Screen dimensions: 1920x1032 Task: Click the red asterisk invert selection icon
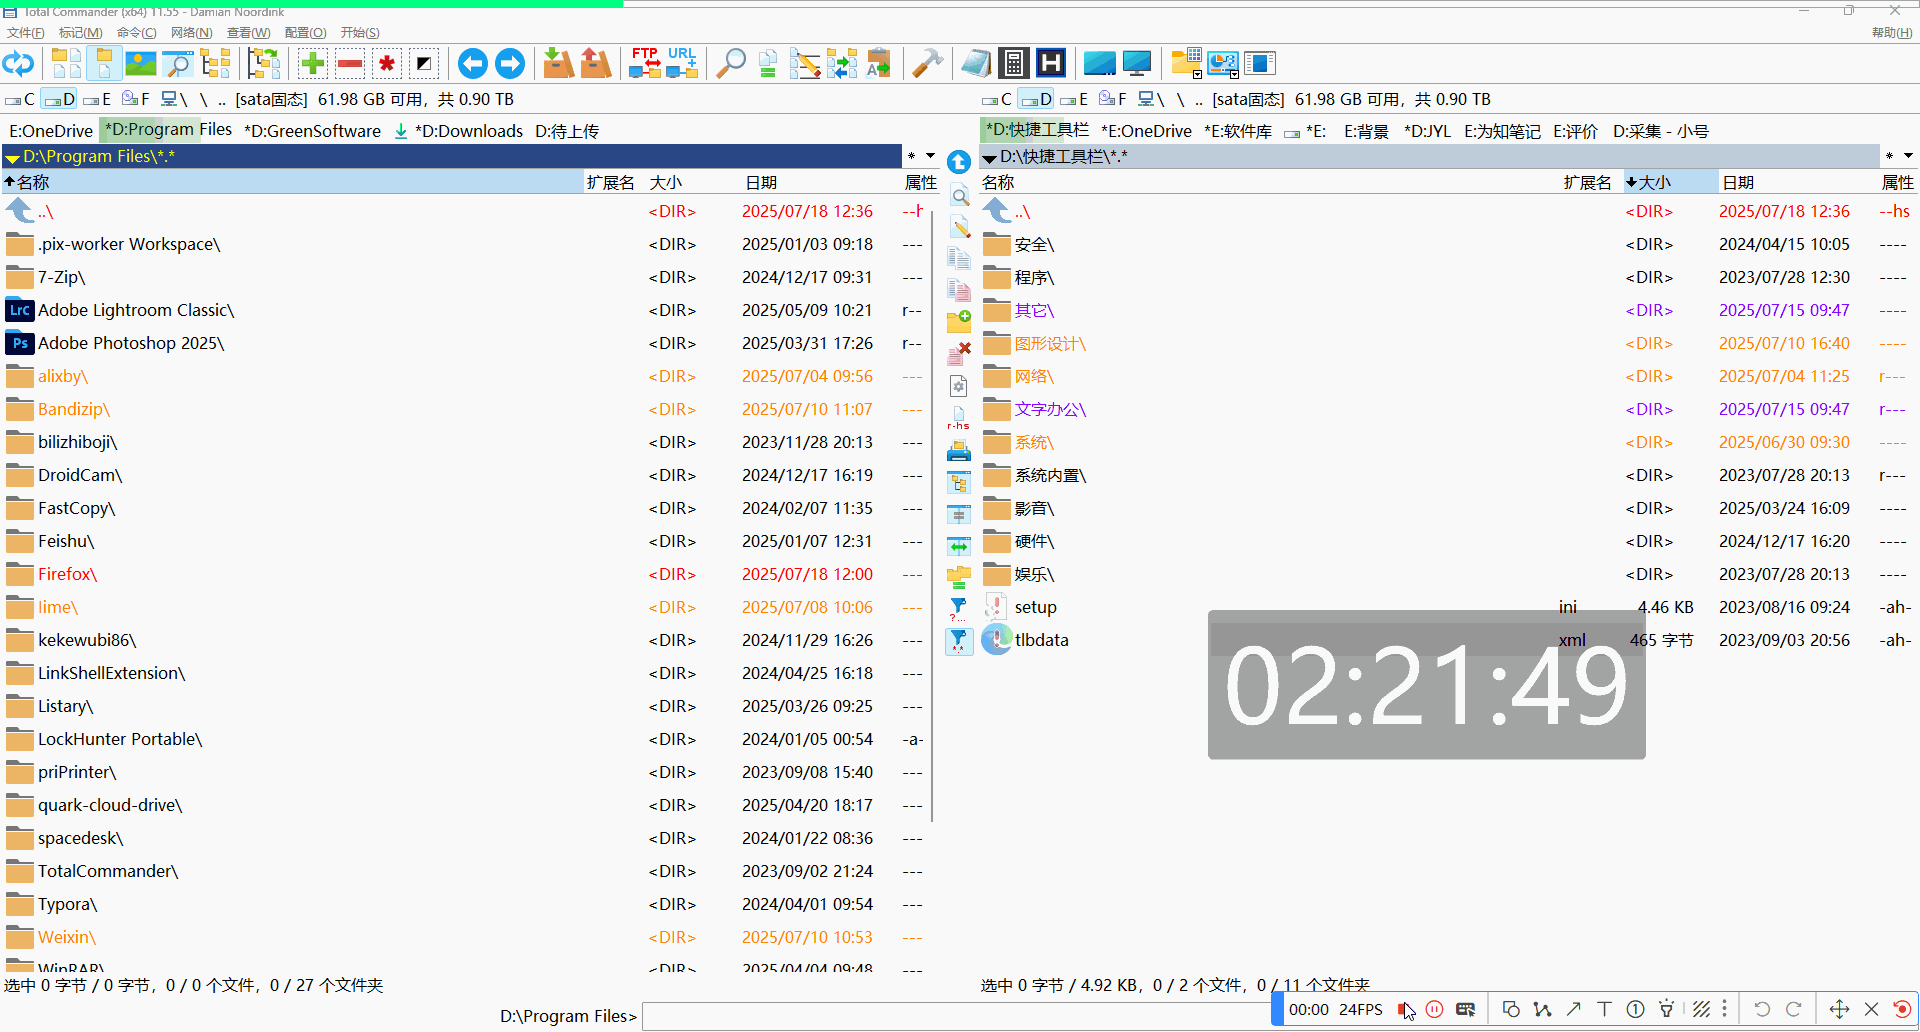tap(387, 64)
